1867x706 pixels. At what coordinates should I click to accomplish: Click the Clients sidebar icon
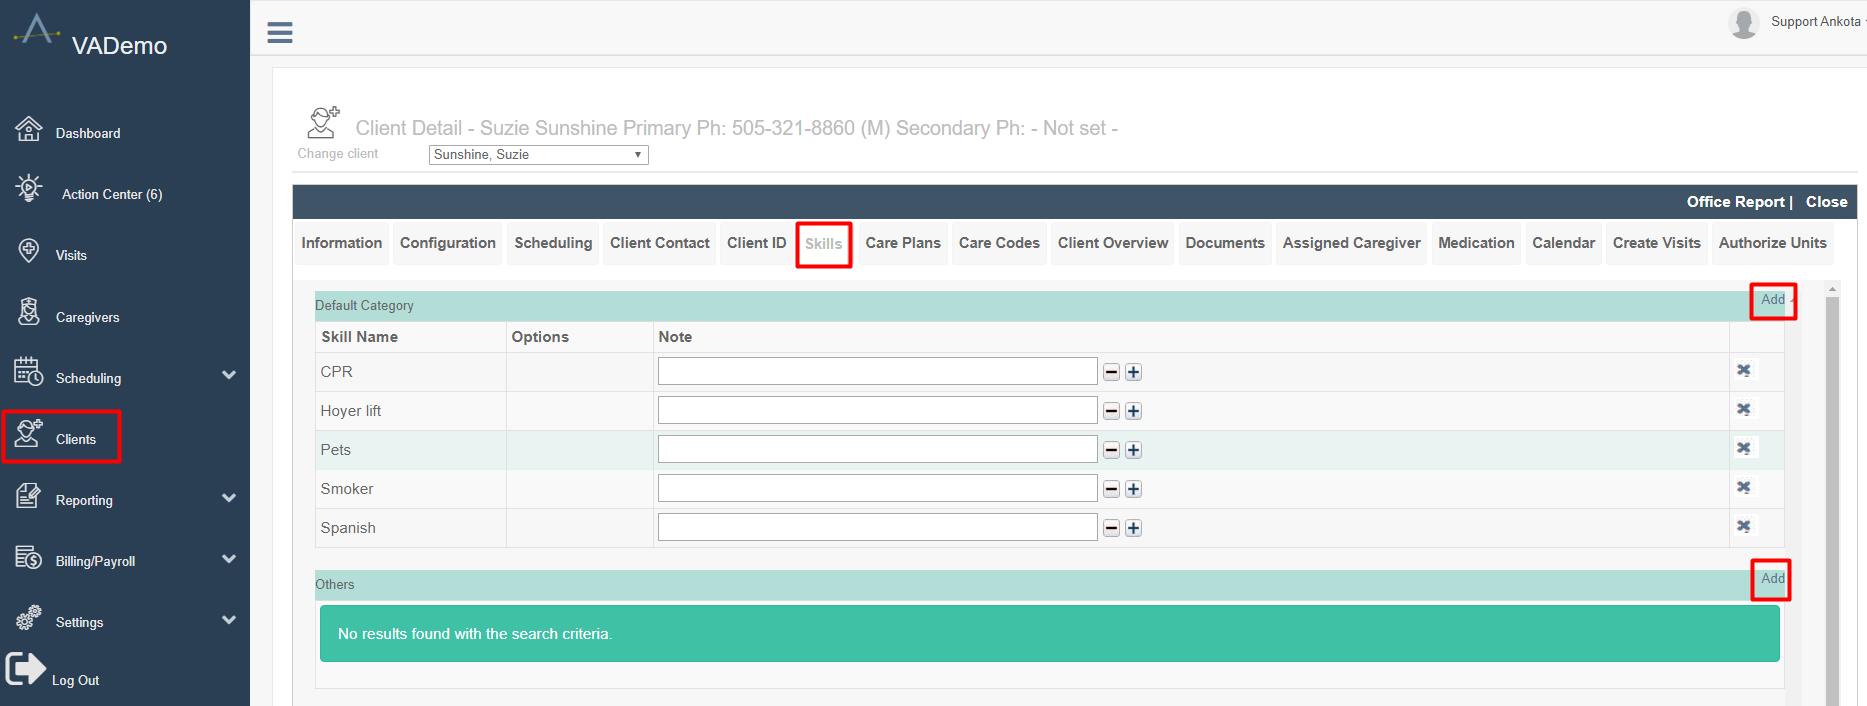pyautogui.click(x=29, y=433)
